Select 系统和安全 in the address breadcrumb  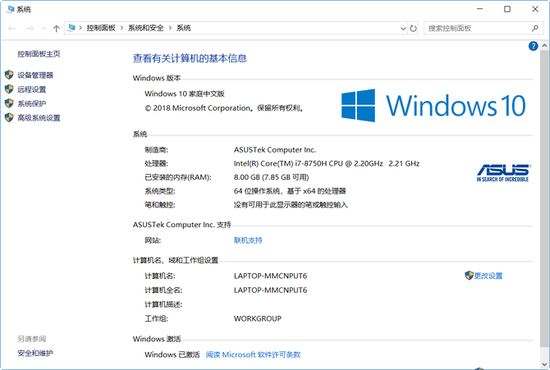point(146,28)
